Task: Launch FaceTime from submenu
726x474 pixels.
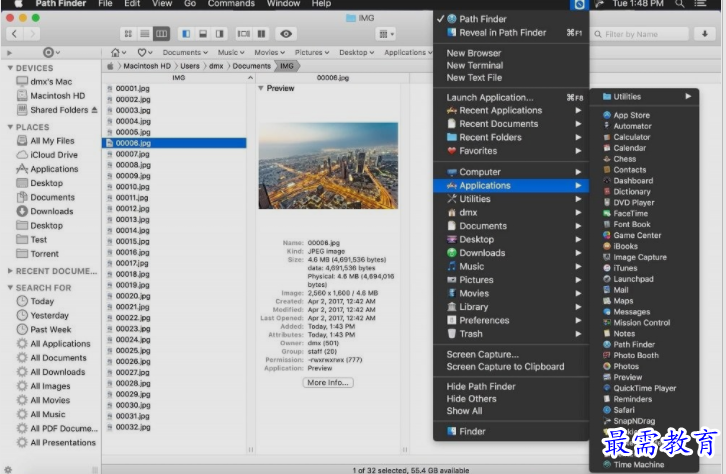Action: coord(644,213)
